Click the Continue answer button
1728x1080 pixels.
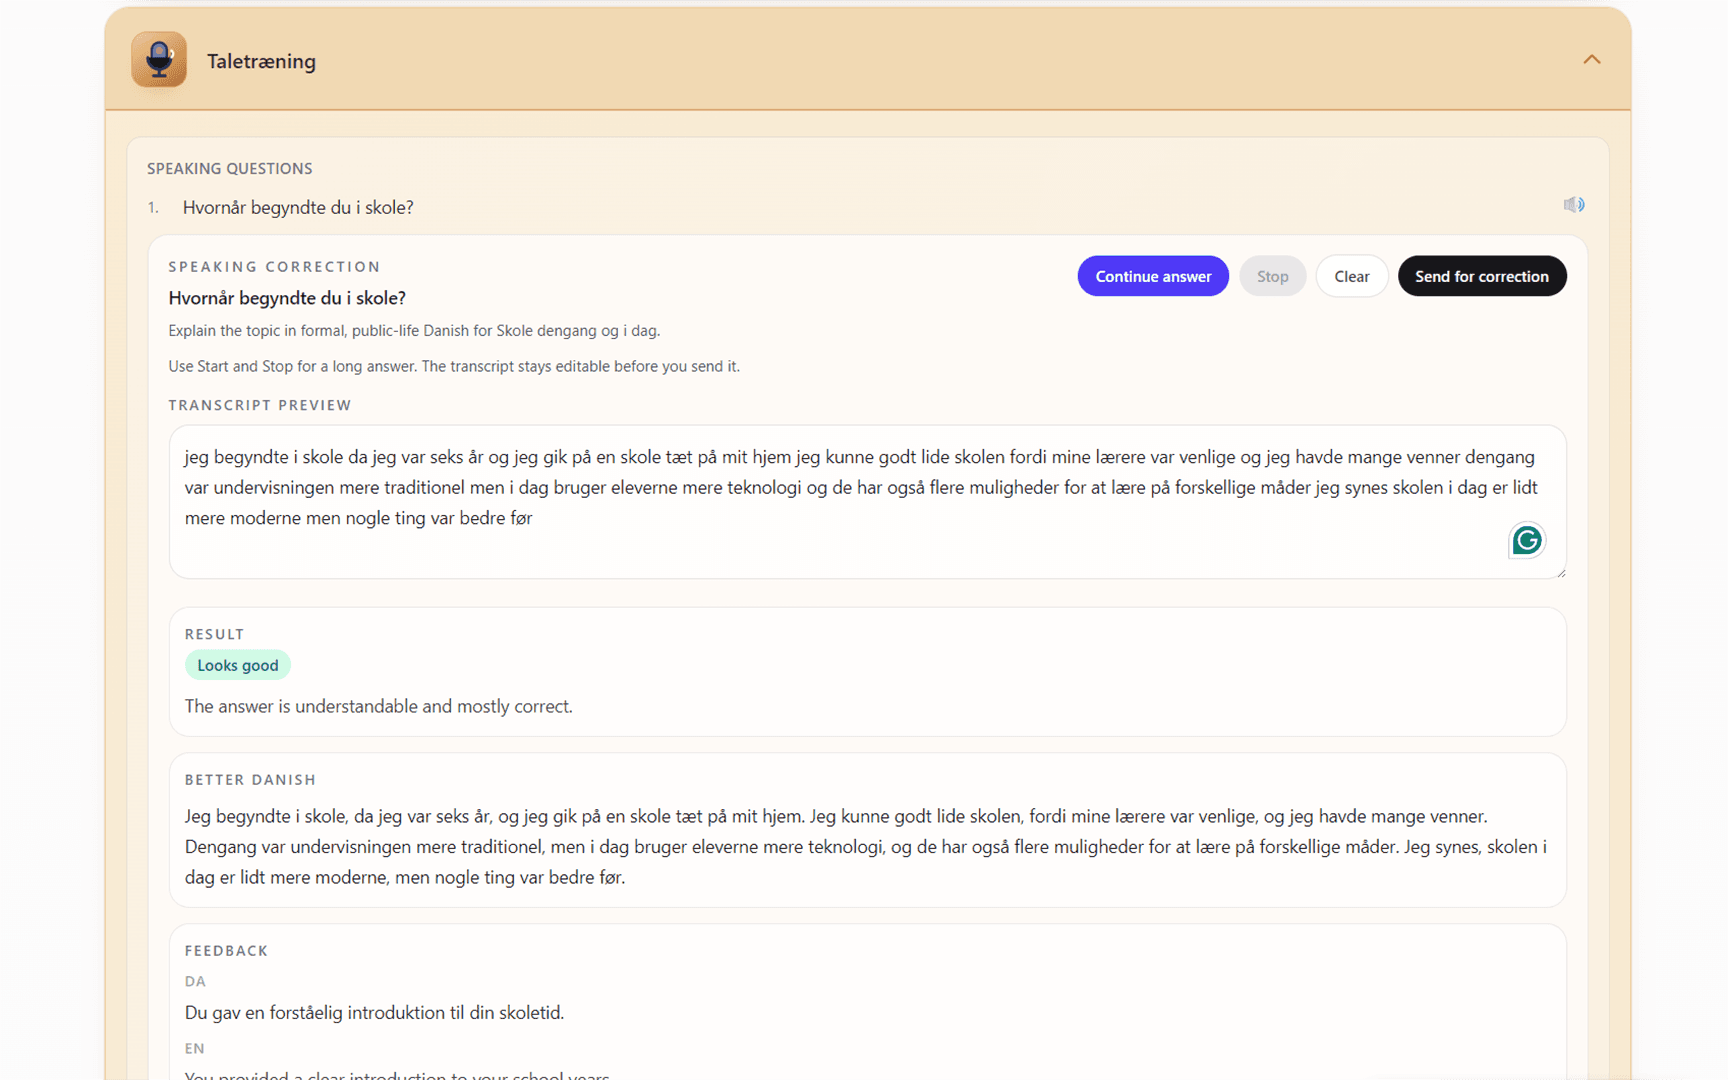point(1153,276)
